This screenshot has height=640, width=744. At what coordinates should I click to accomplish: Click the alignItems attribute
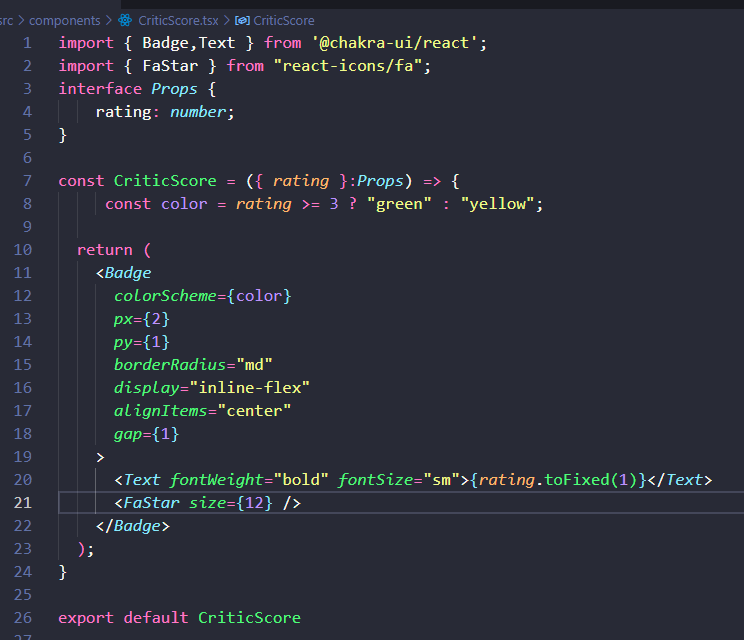coord(160,411)
